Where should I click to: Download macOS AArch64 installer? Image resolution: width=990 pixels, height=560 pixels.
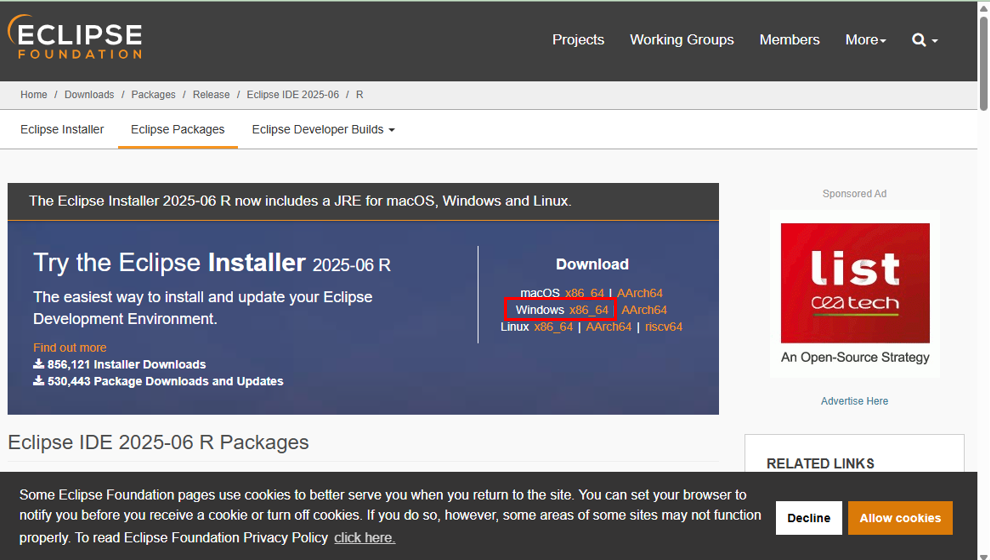[x=640, y=293]
